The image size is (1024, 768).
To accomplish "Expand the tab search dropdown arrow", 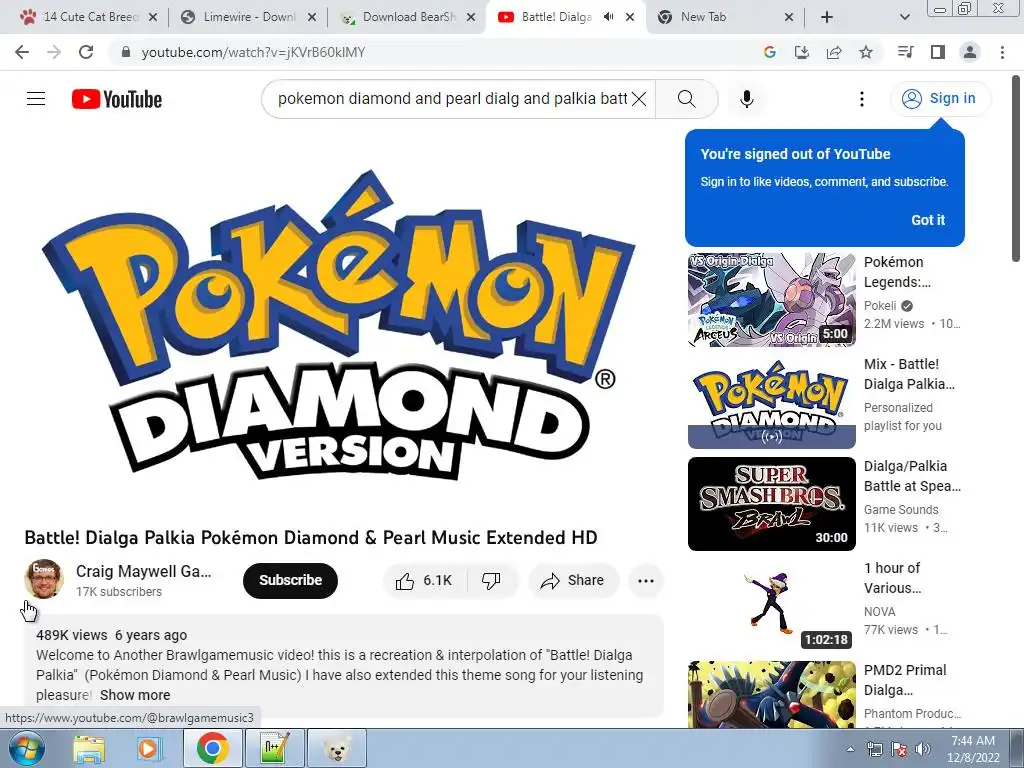I will [904, 18].
